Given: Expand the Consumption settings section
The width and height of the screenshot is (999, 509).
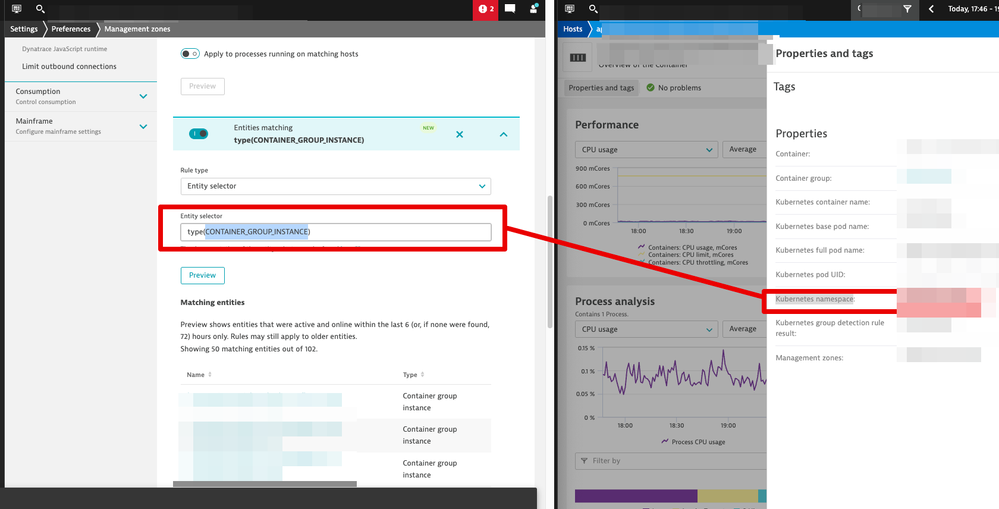Looking at the screenshot, I should point(143,96).
